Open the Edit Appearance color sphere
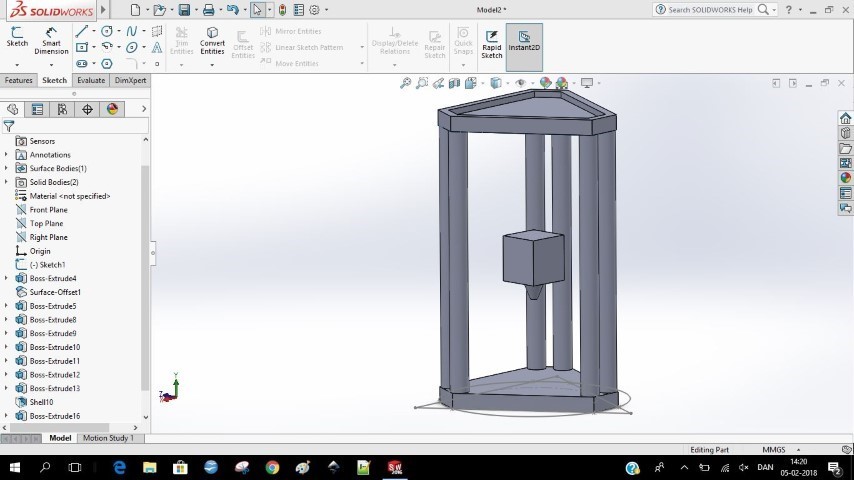 coord(547,83)
